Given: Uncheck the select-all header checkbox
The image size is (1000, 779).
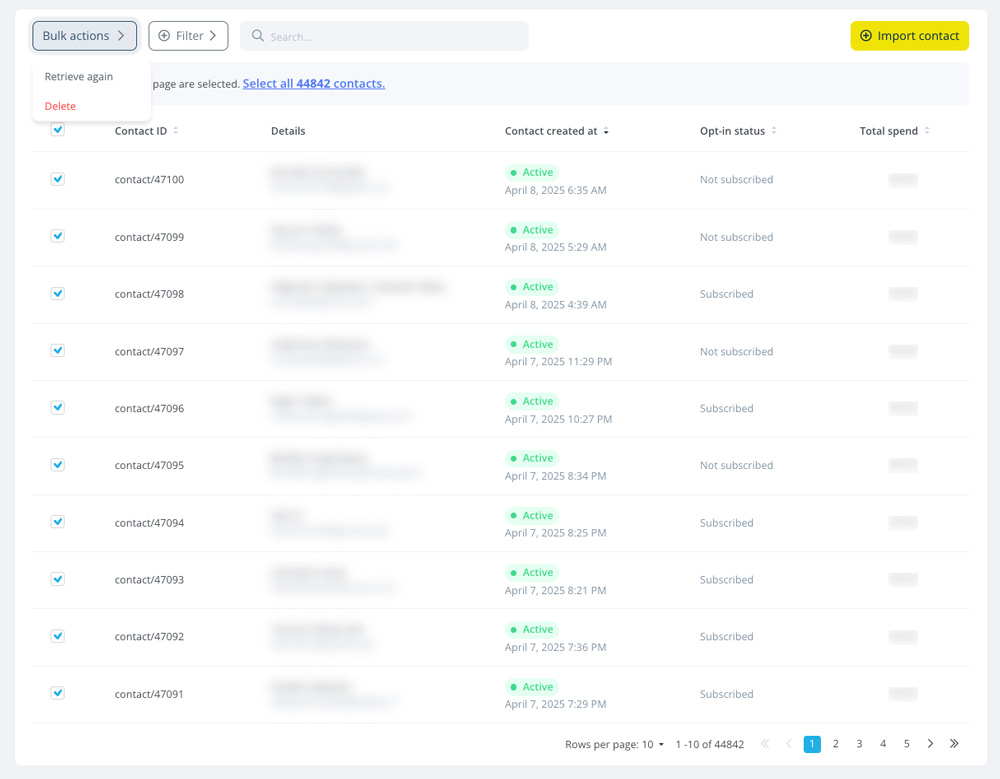Looking at the screenshot, I should tap(57, 130).
